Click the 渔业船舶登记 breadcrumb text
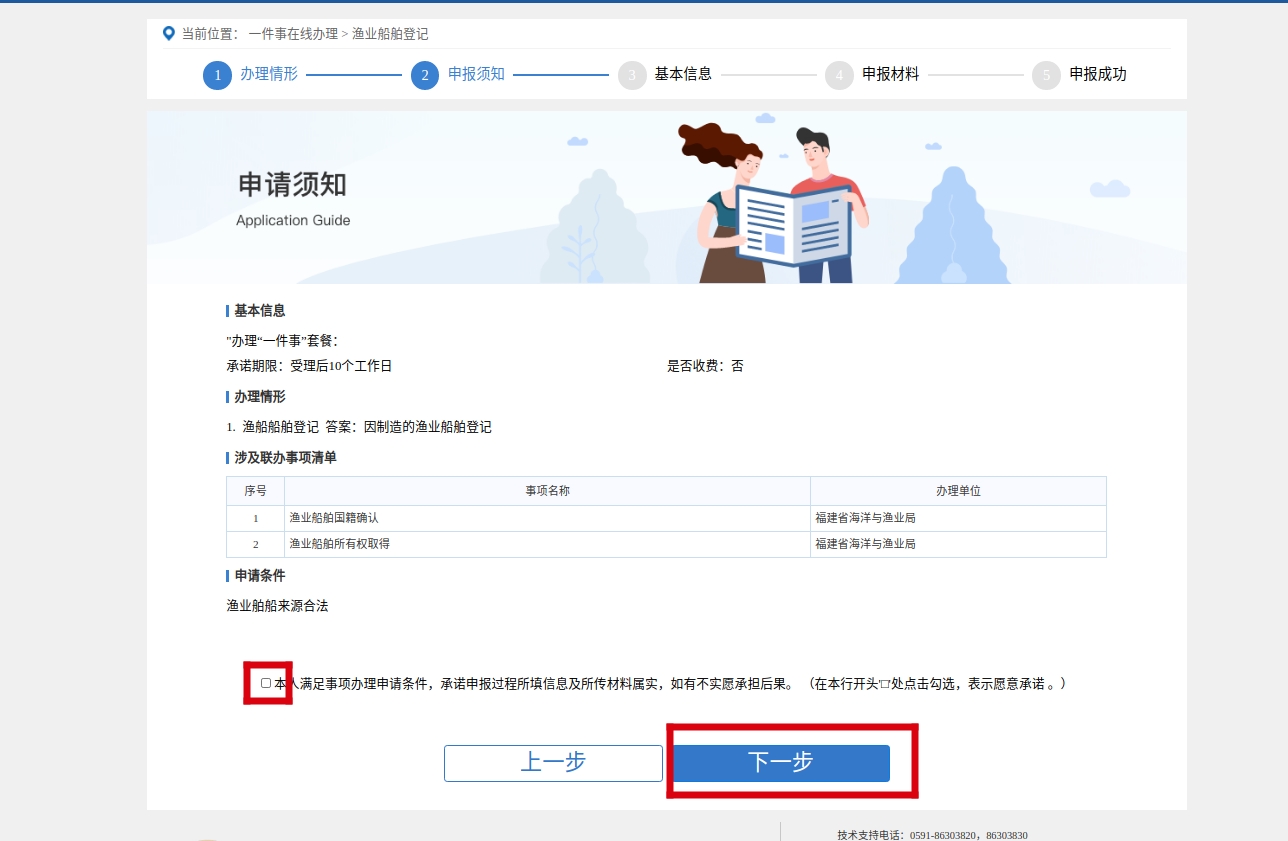The image size is (1288, 841). click(x=390, y=34)
